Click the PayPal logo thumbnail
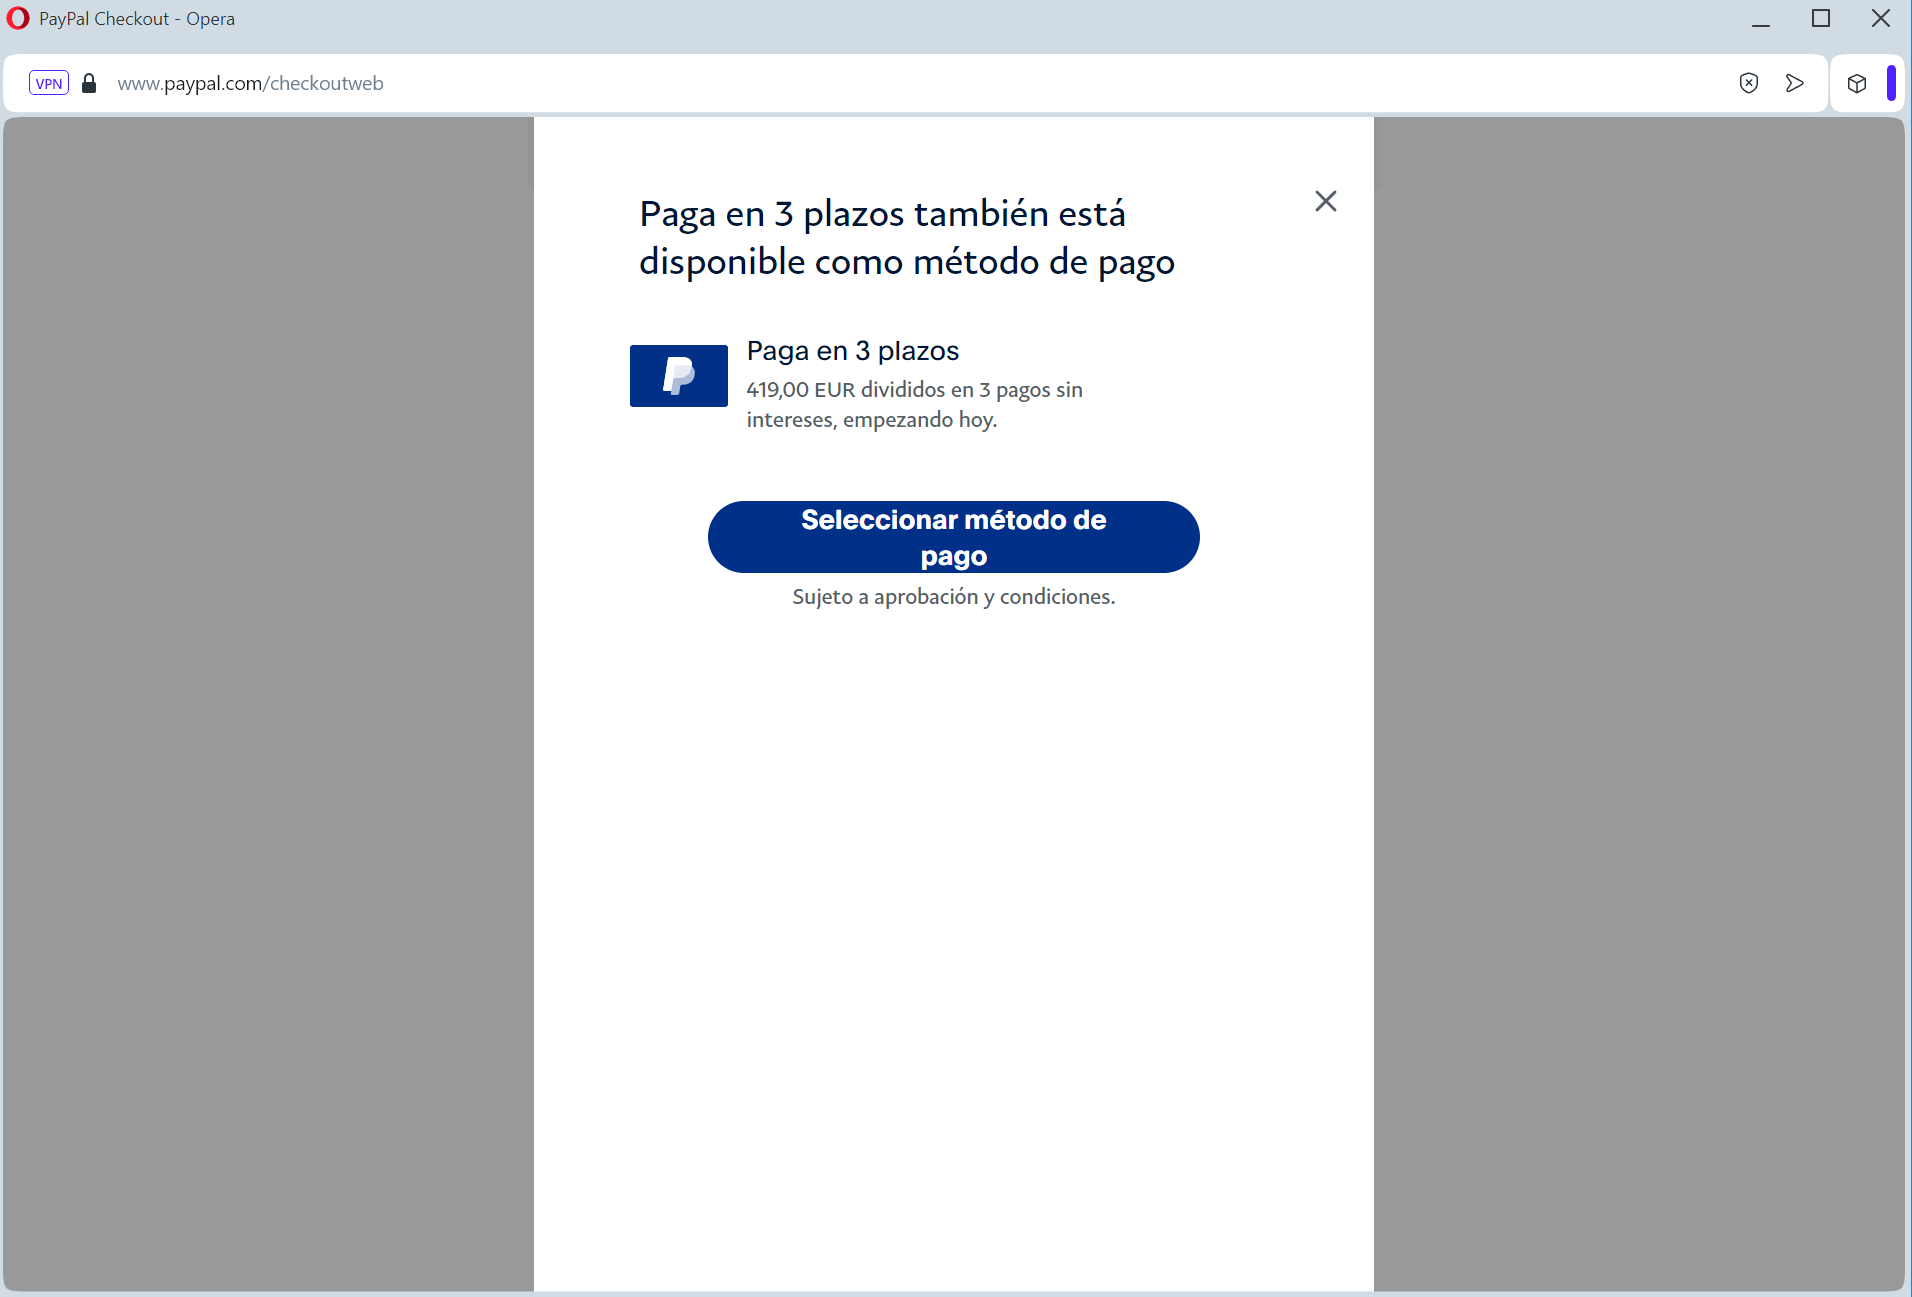The image size is (1912, 1297). 678,376
